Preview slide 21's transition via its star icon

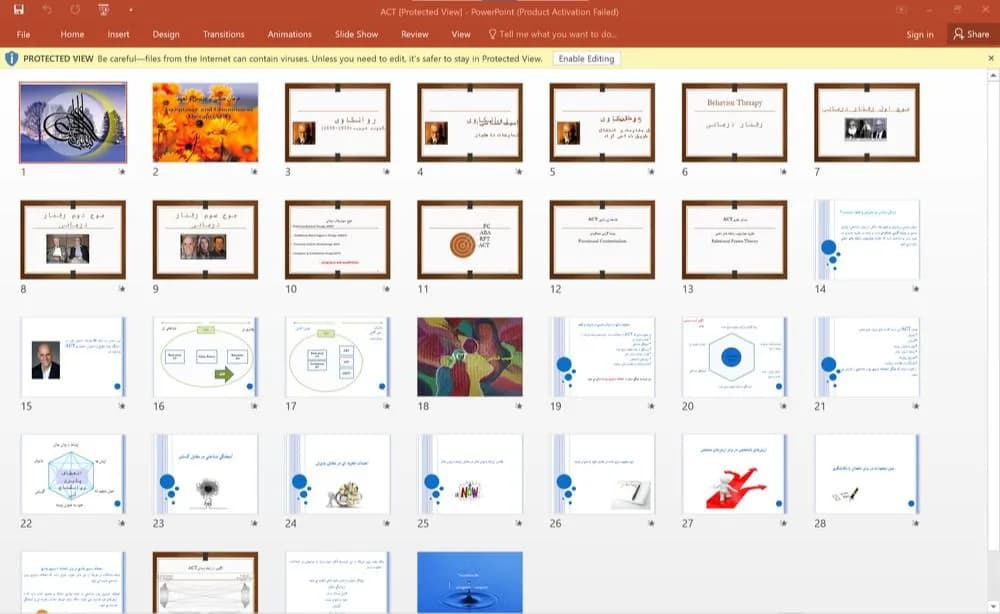pos(916,406)
